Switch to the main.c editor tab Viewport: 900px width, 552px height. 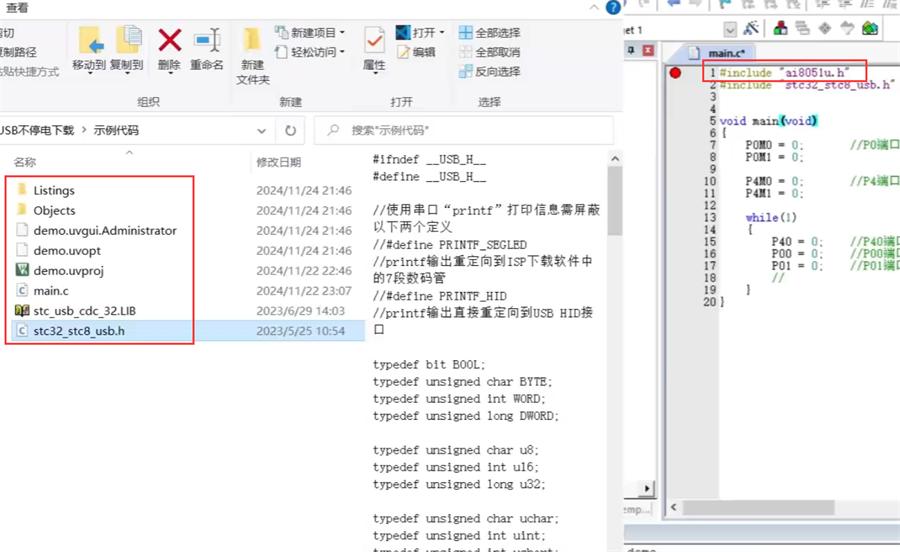coord(727,52)
